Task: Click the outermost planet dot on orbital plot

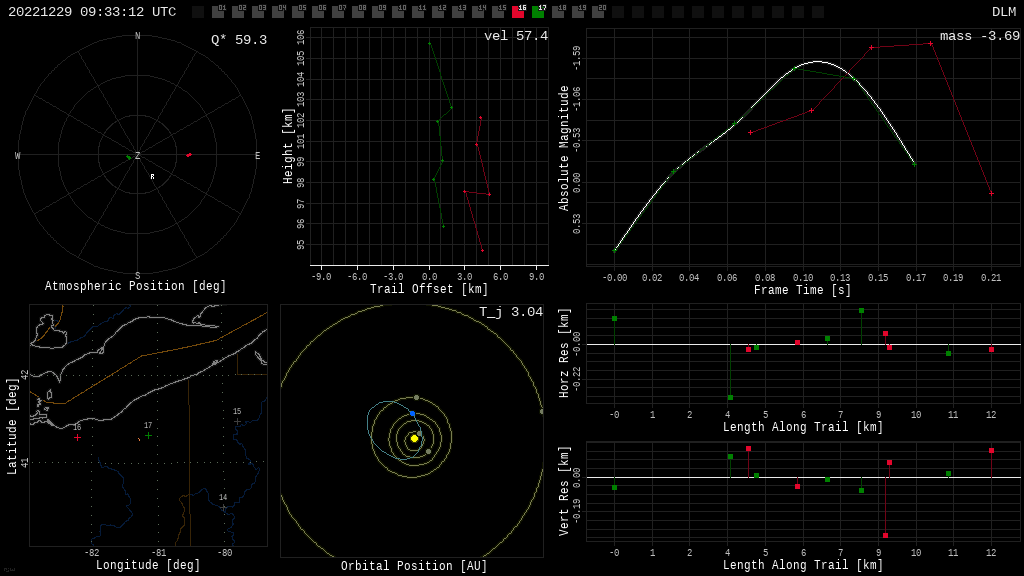Action: coord(541,411)
